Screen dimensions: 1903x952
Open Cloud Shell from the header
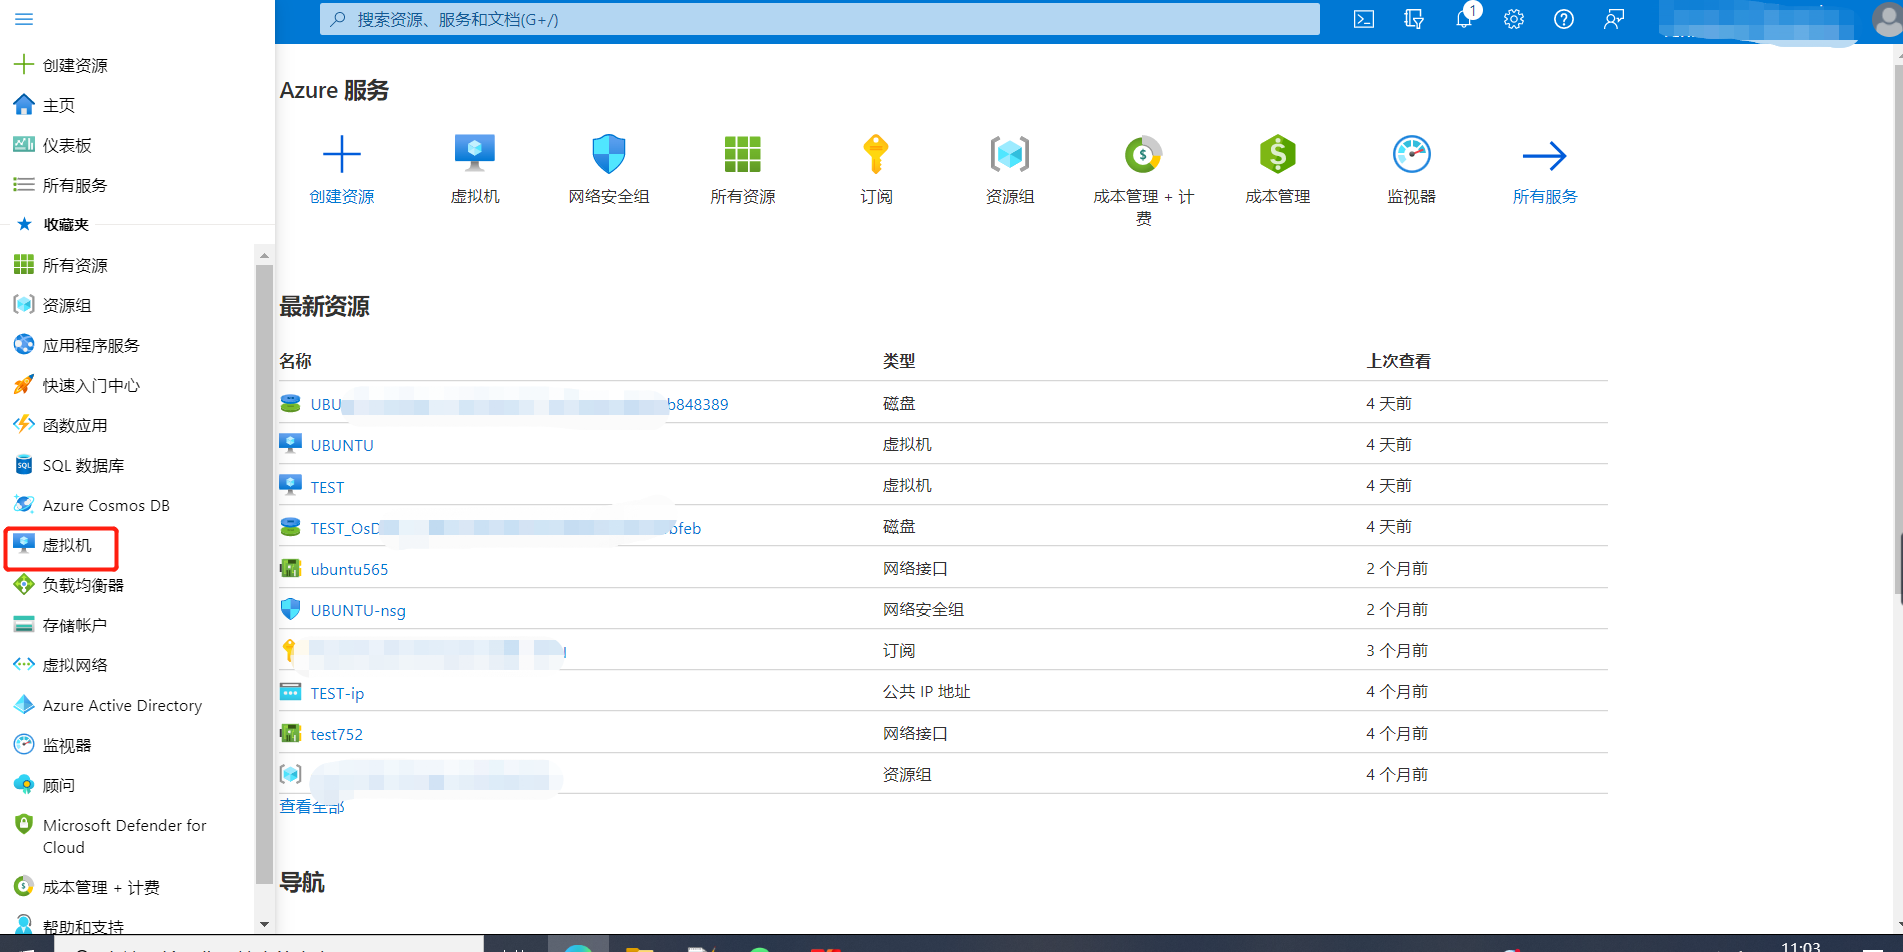click(1364, 19)
